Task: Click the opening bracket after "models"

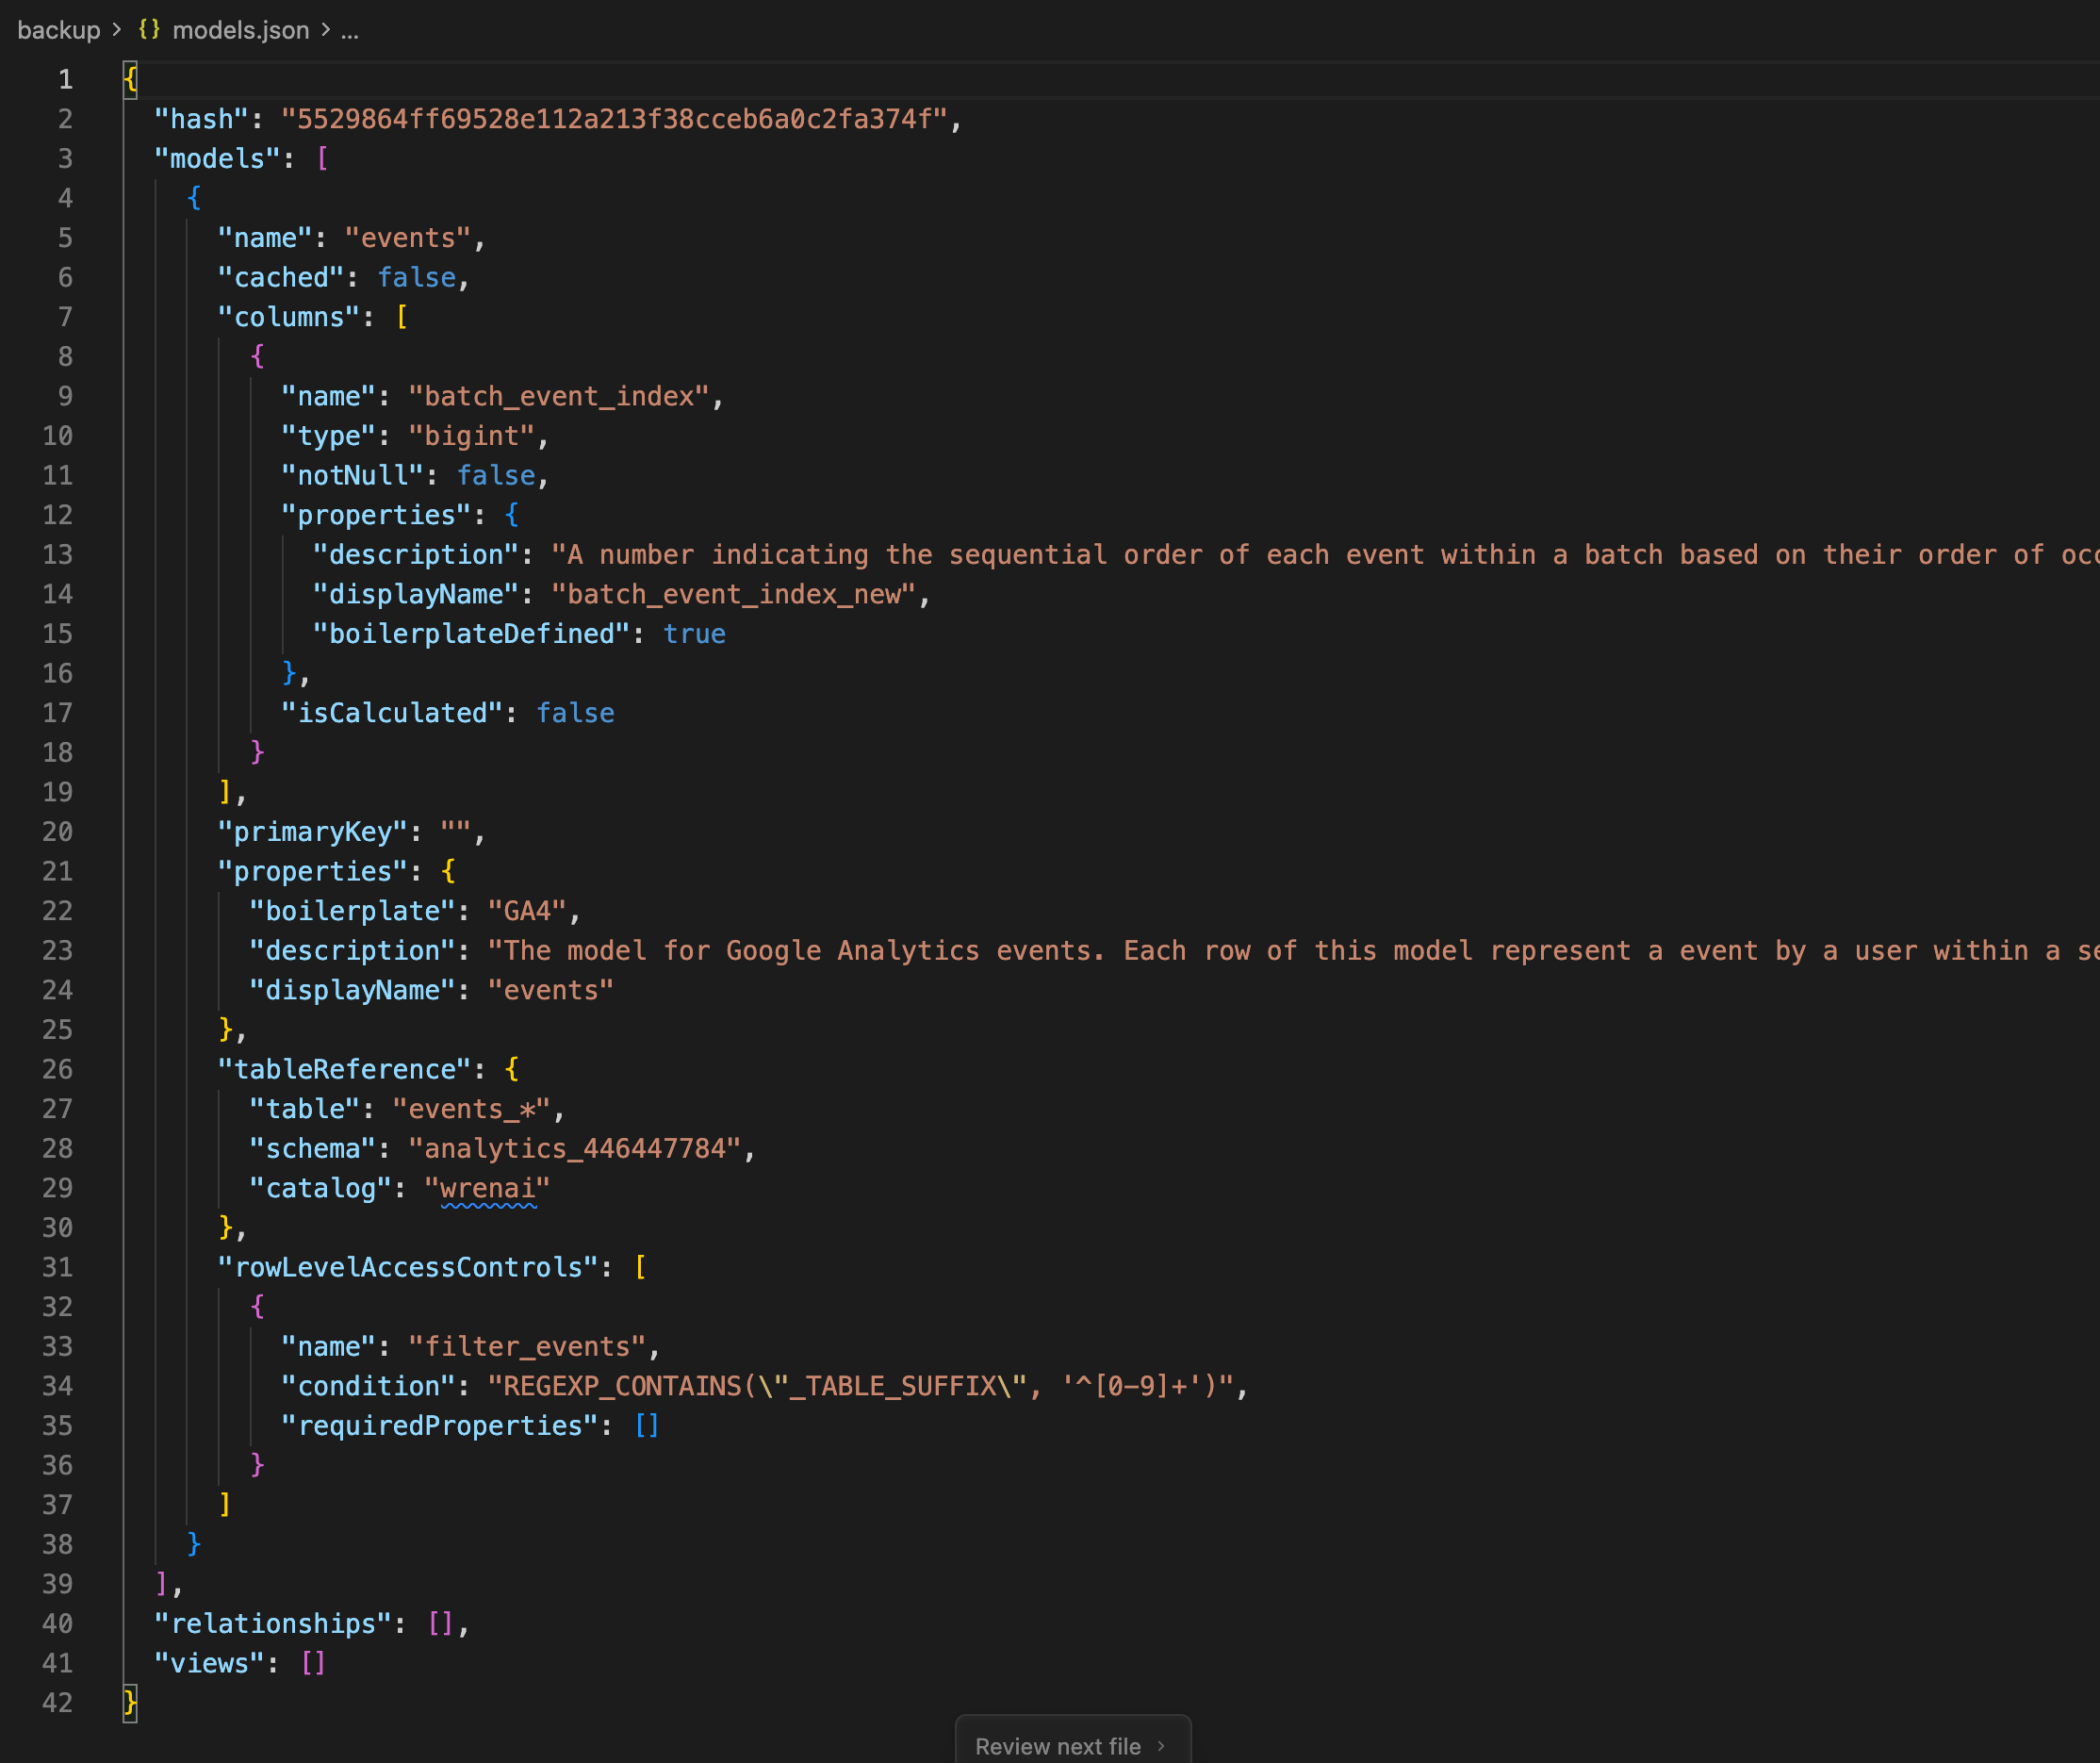Action: pos(322,159)
